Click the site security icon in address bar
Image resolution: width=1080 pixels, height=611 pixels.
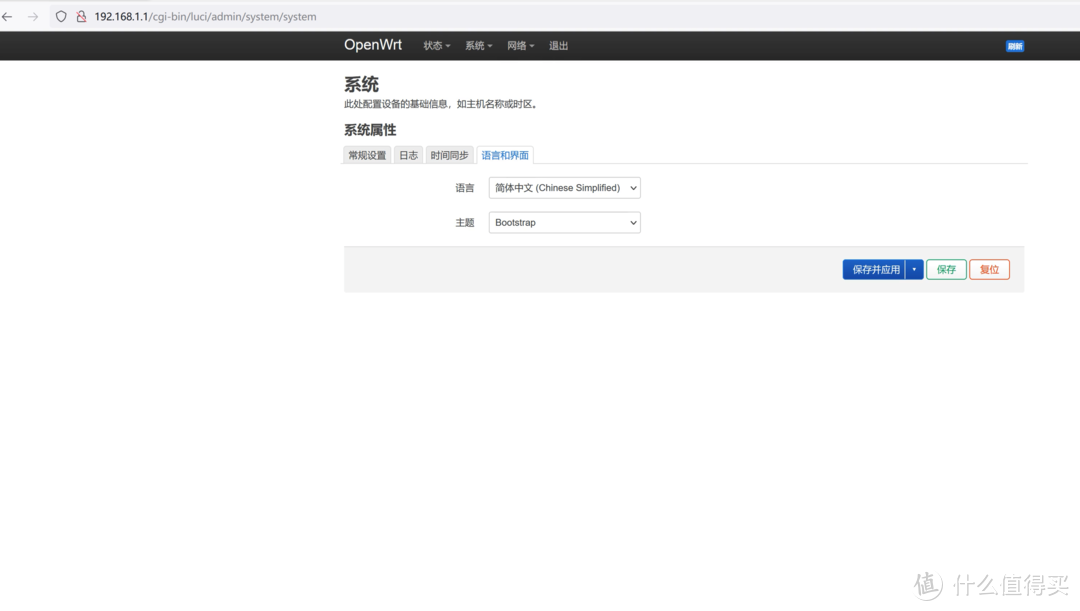pyautogui.click(x=81, y=16)
